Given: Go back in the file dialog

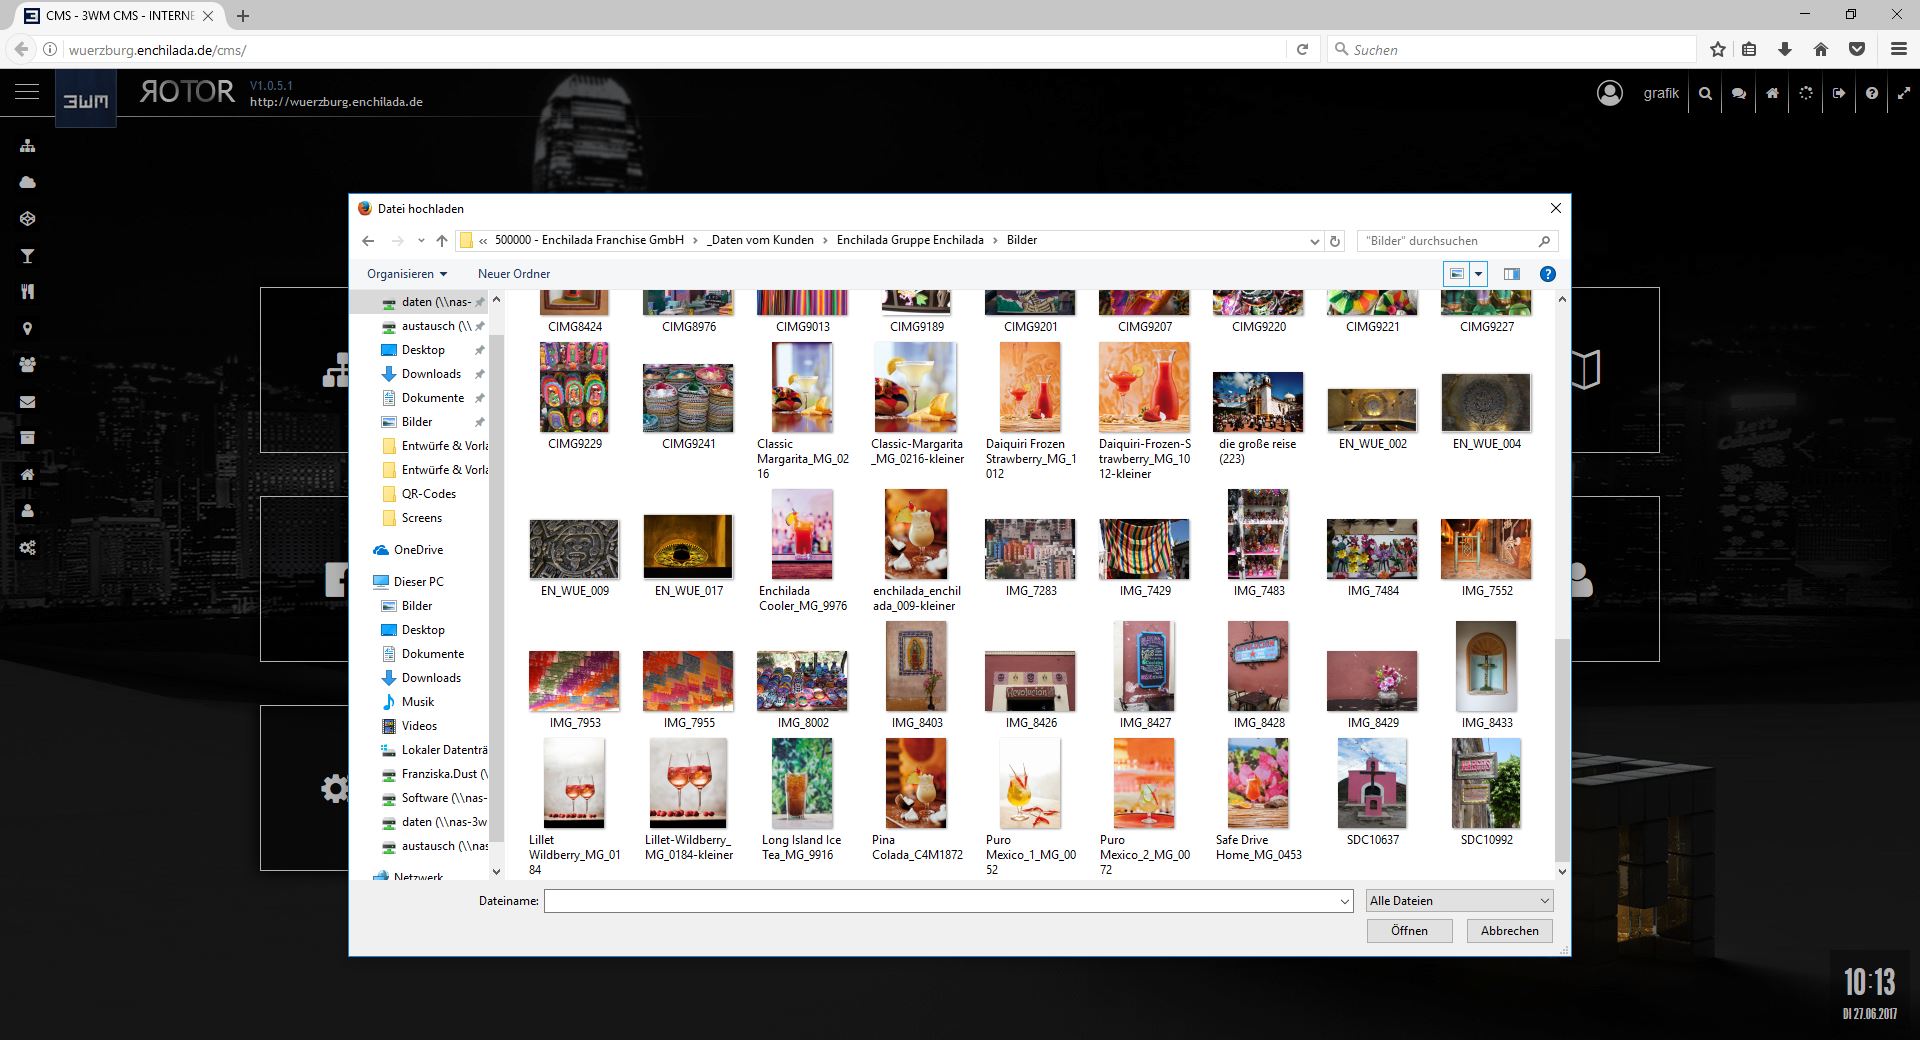Looking at the screenshot, I should (x=368, y=241).
